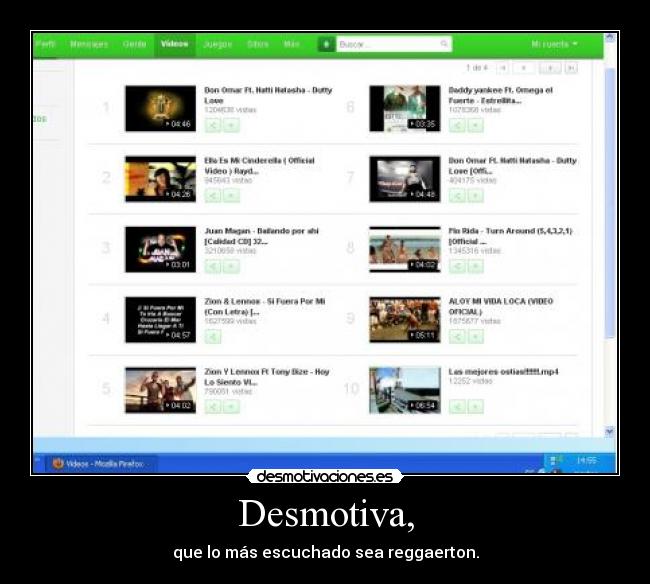
Task: Play the Juan Magan thumbnail showing 03:01
Action: (x=160, y=249)
